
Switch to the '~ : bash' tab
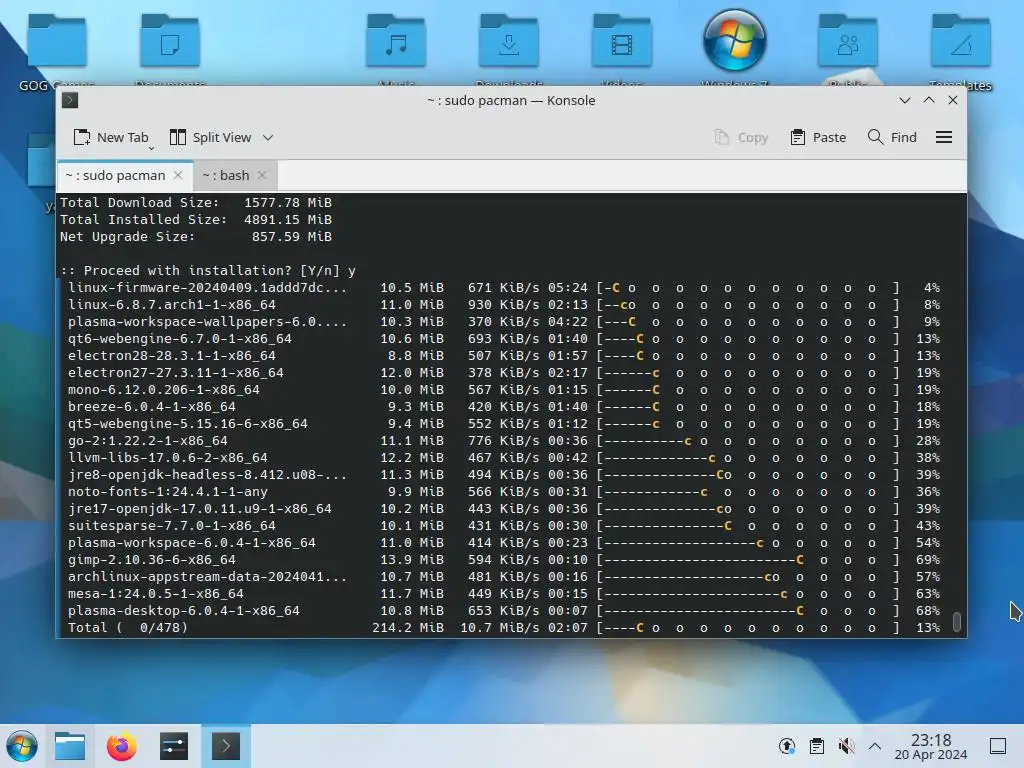click(225, 176)
